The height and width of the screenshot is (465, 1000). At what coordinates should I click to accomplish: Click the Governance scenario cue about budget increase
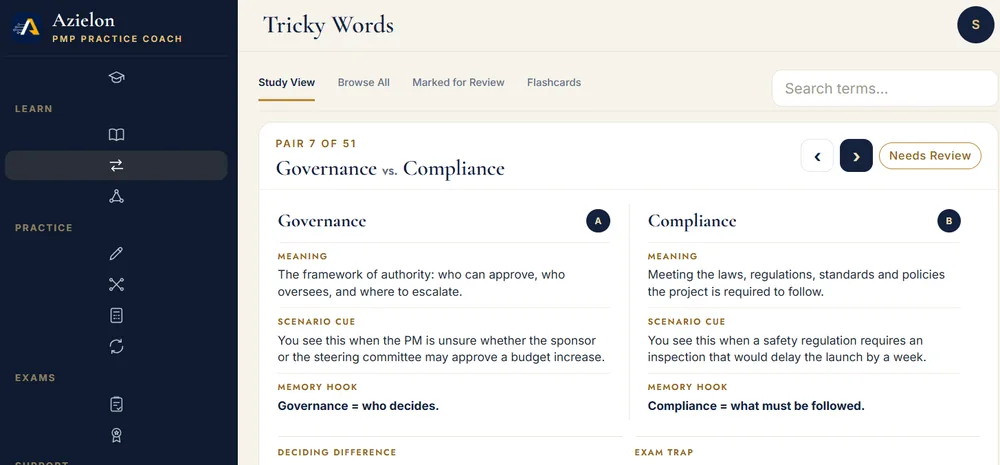coord(441,349)
